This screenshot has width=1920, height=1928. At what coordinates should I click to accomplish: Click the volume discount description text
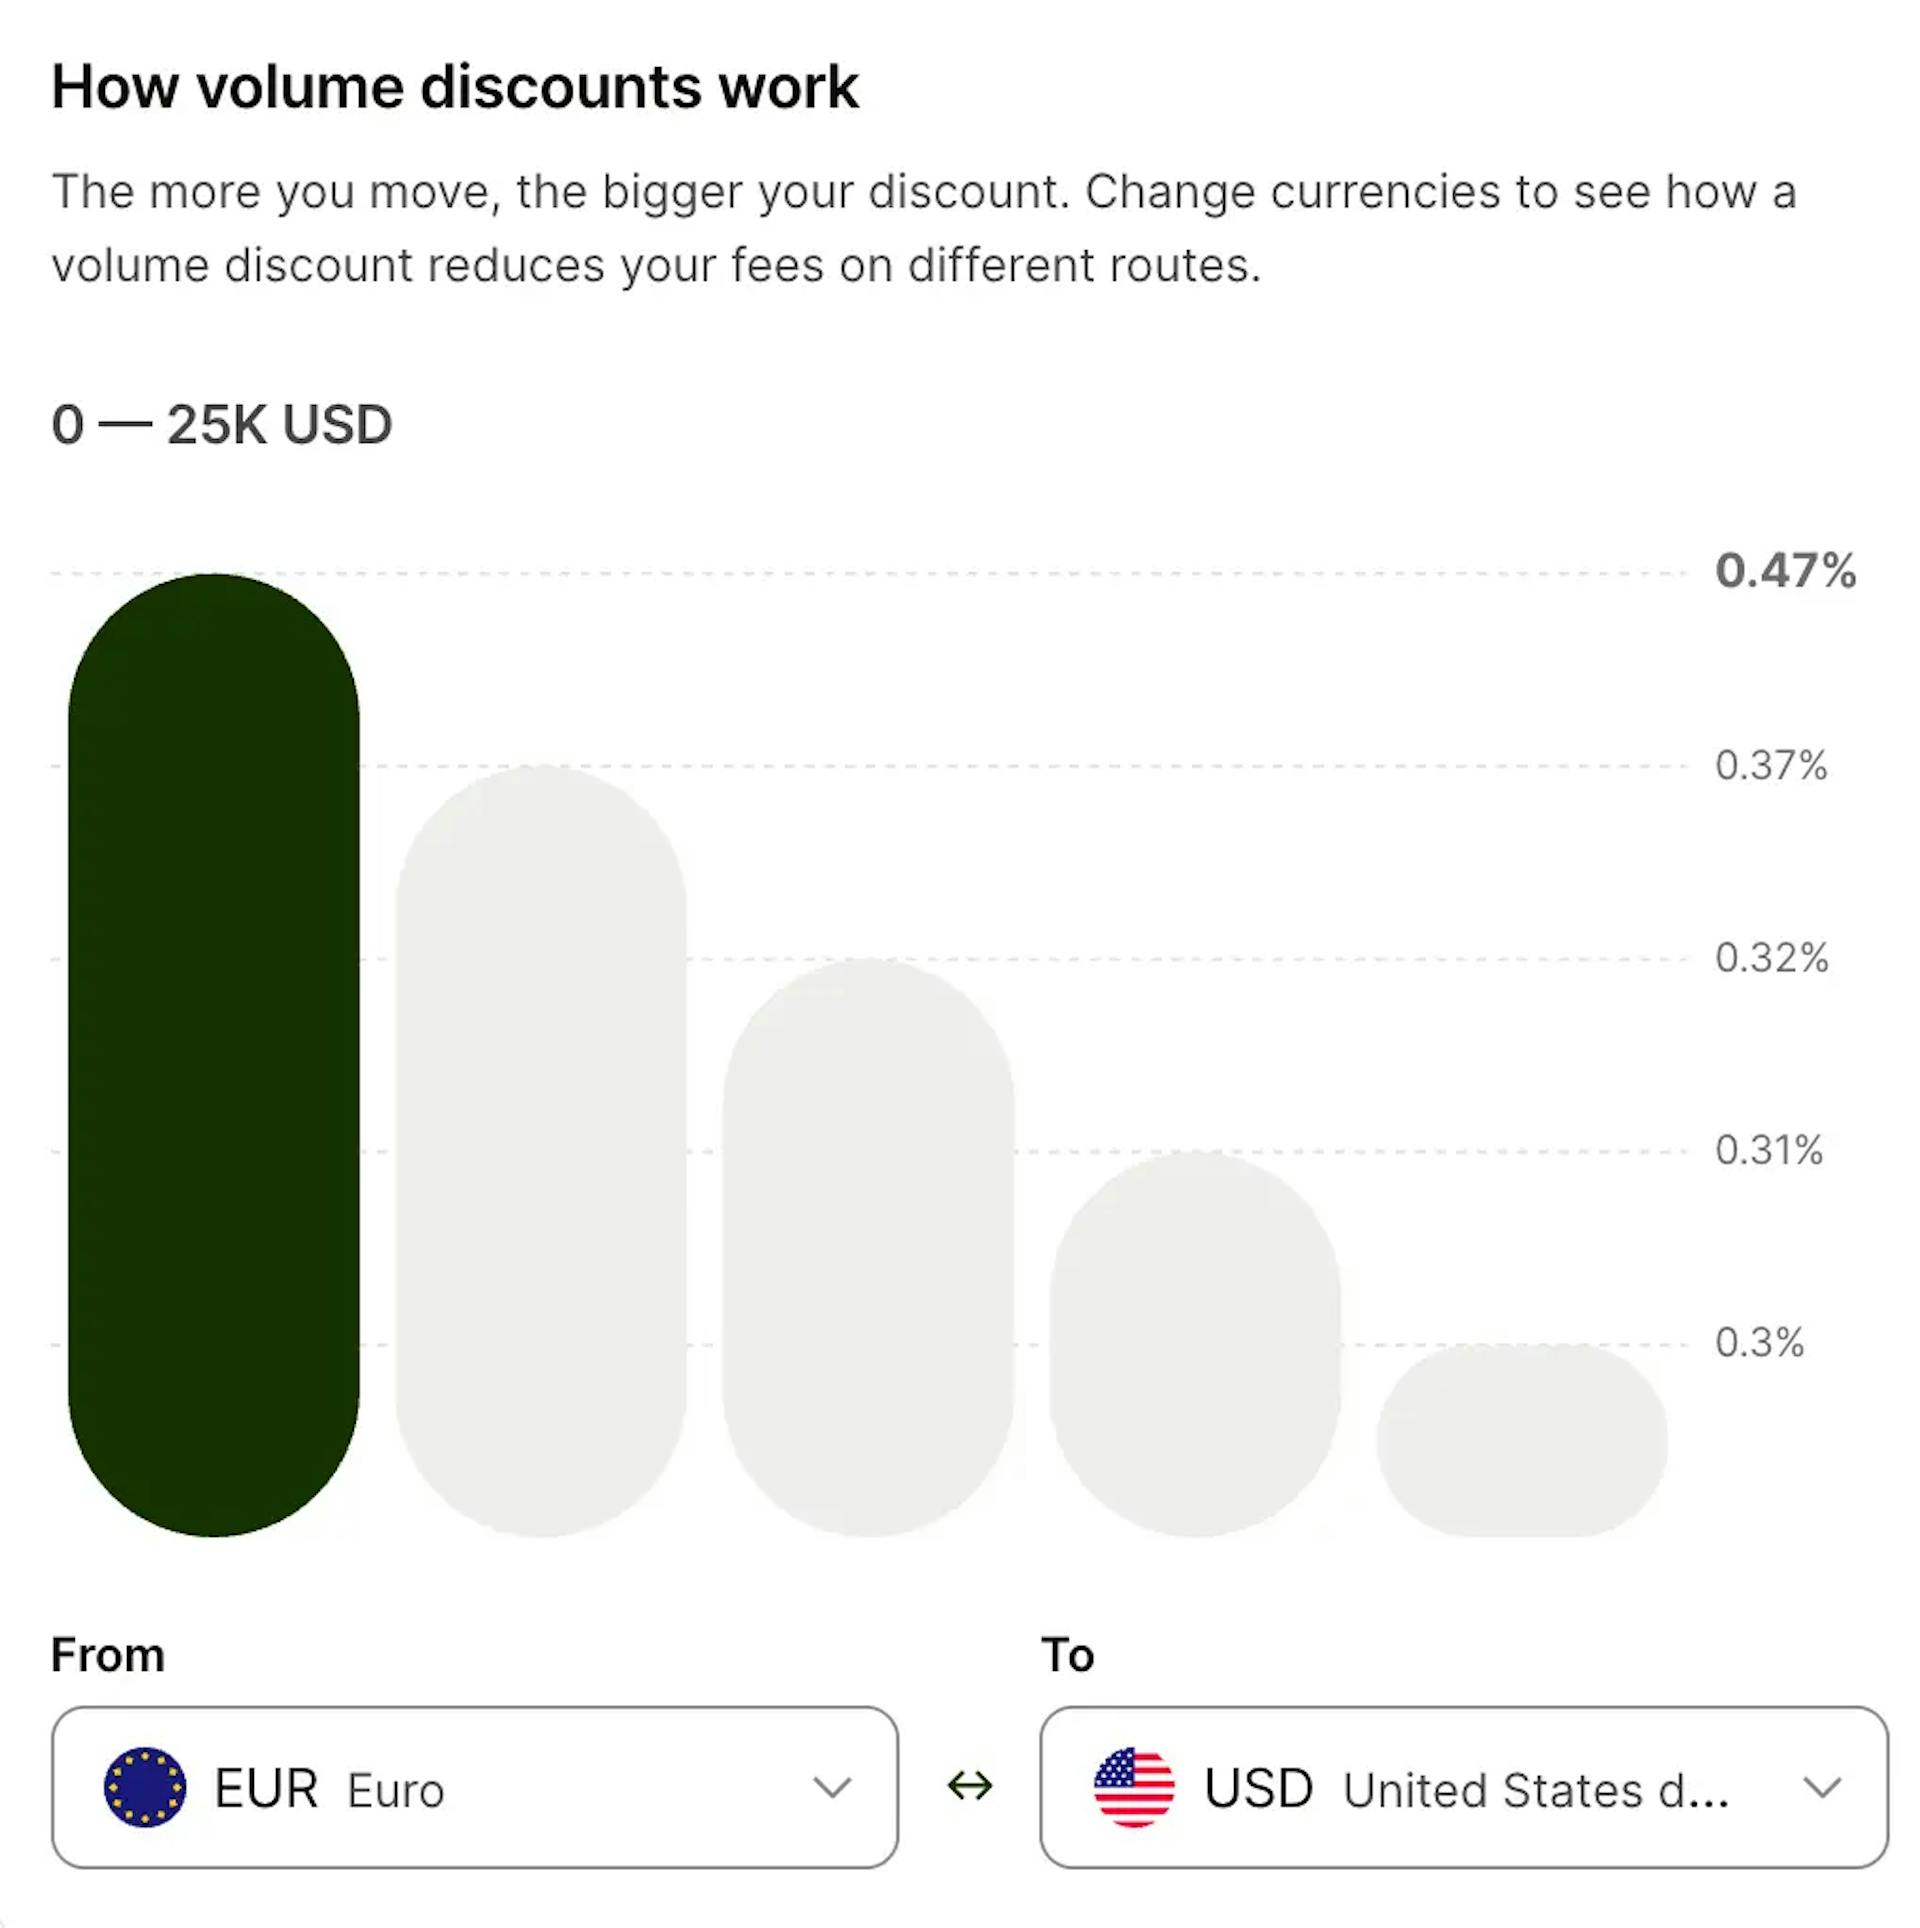click(925, 228)
